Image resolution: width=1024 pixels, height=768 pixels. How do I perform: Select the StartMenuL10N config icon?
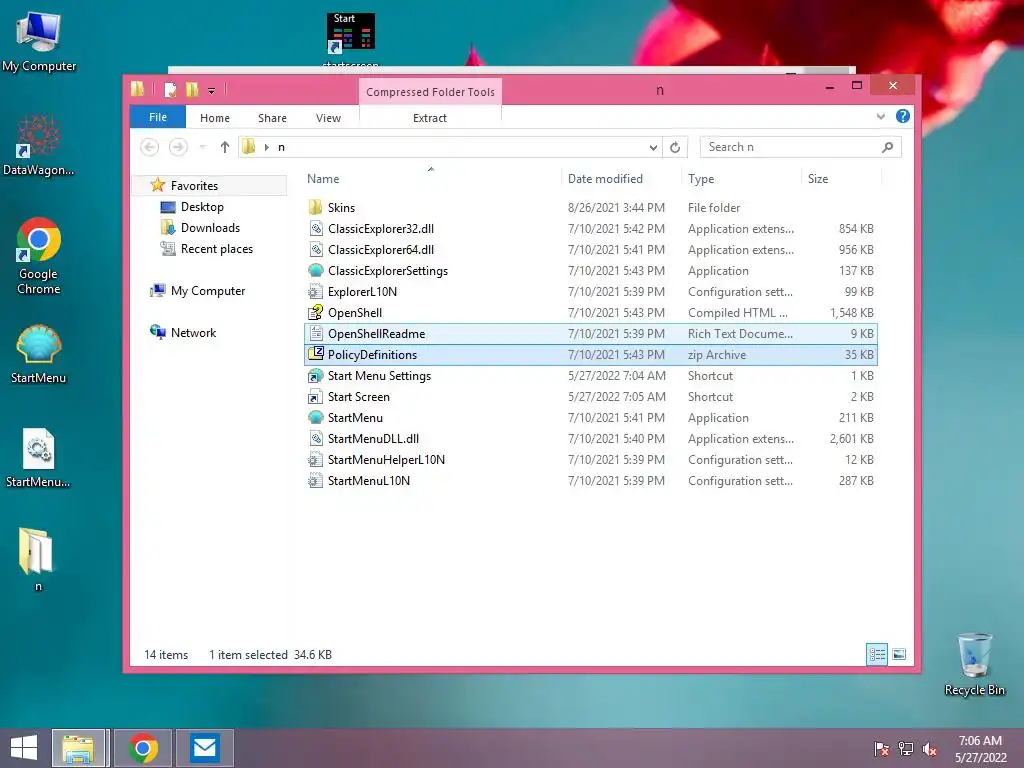coord(315,480)
